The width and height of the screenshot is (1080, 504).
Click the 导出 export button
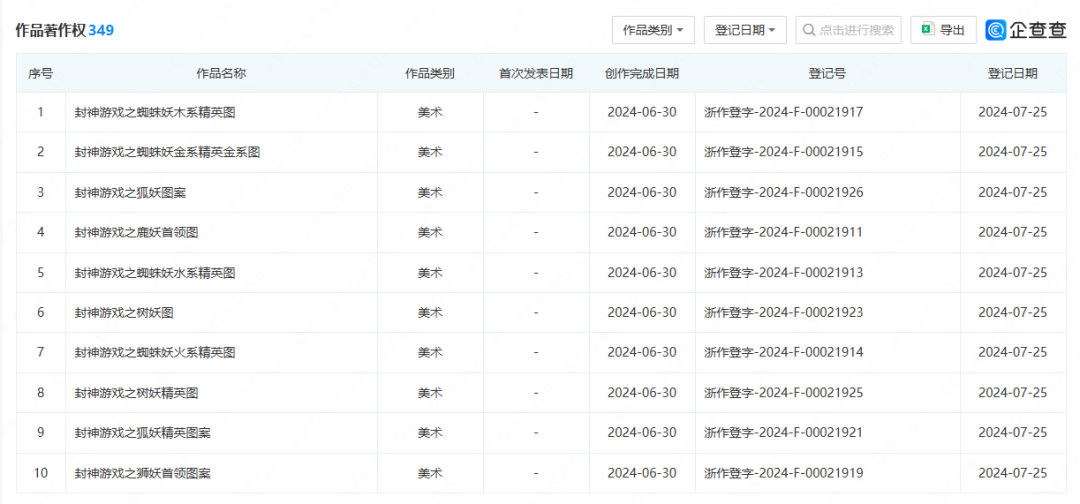point(943,30)
